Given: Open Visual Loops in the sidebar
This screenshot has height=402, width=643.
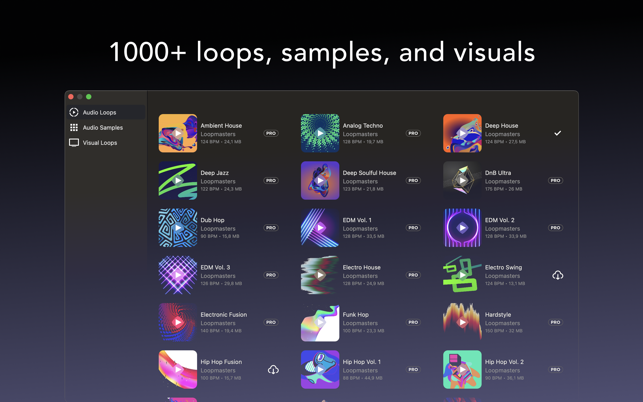Looking at the screenshot, I should click(106, 143).
